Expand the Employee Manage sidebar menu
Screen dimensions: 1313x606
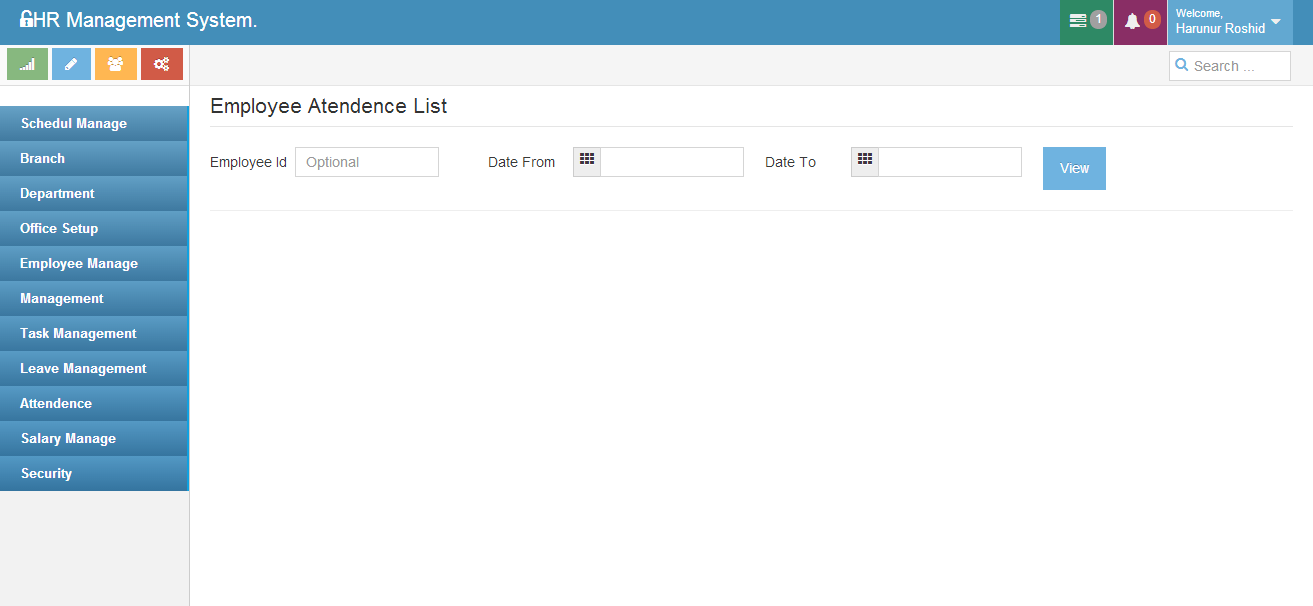tap(93, 264)
